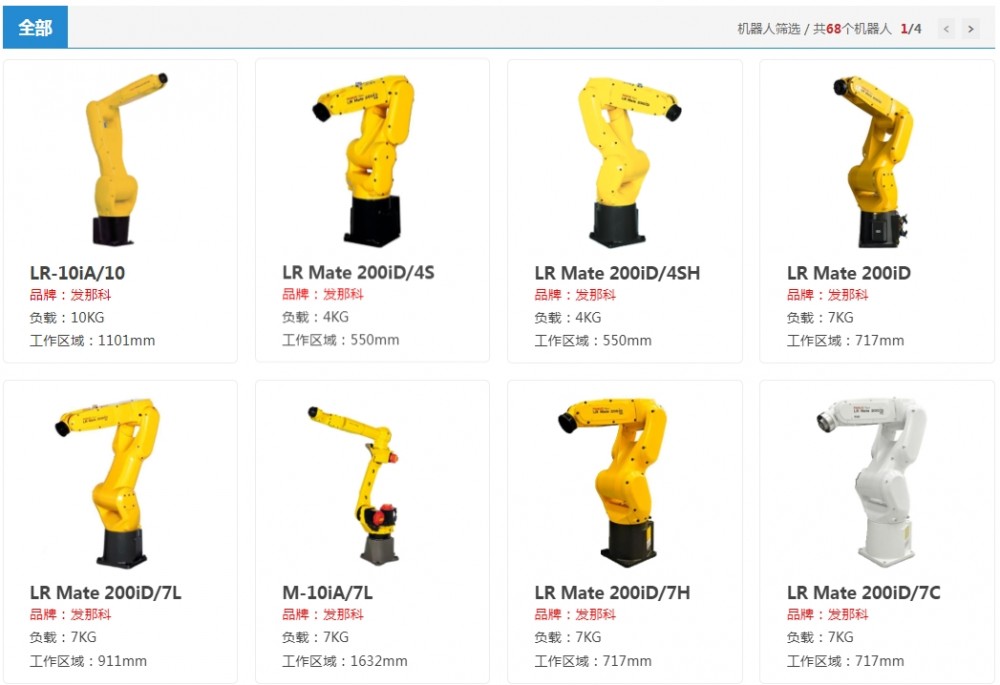The image size is (1000, 685).
Task: Open LR Mate 200iD/7H robot image
Action: tap(612, 483)
